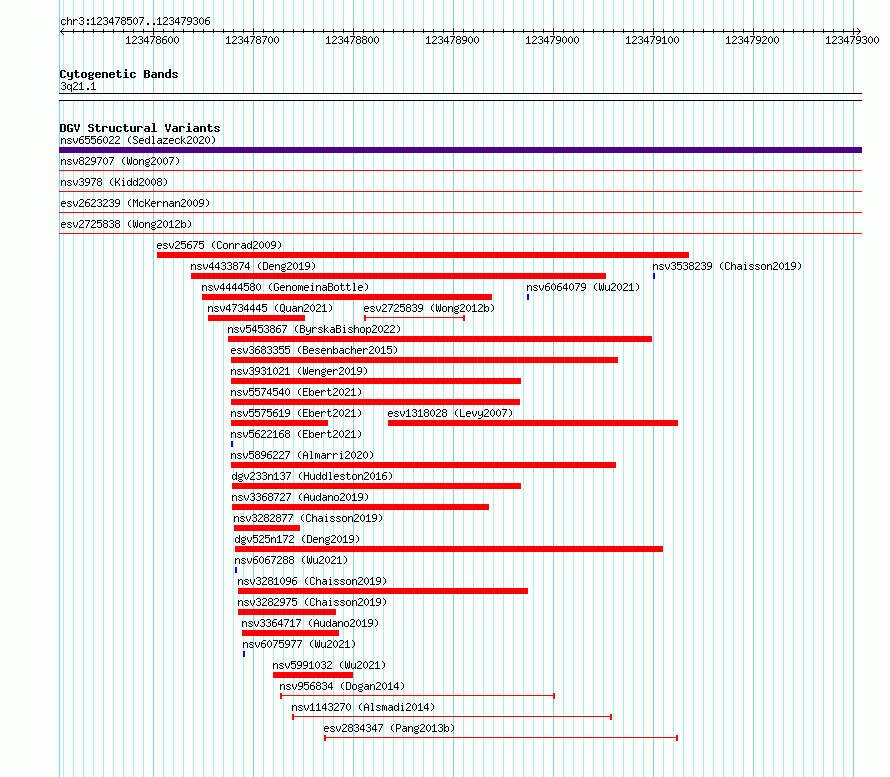Click ruler position 123478700
890x777 pixels.
click(x=252, y=40)
